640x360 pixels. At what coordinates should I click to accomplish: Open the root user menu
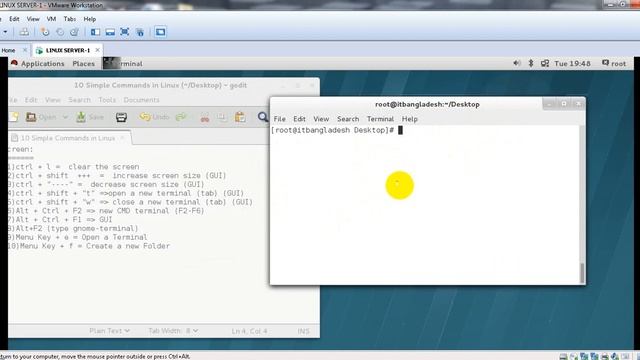click(x=614, y=63)
